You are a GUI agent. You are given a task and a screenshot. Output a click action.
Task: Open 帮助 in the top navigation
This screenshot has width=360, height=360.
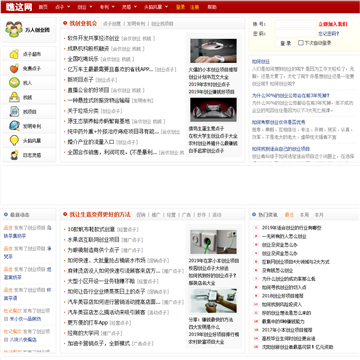point(212,7)
